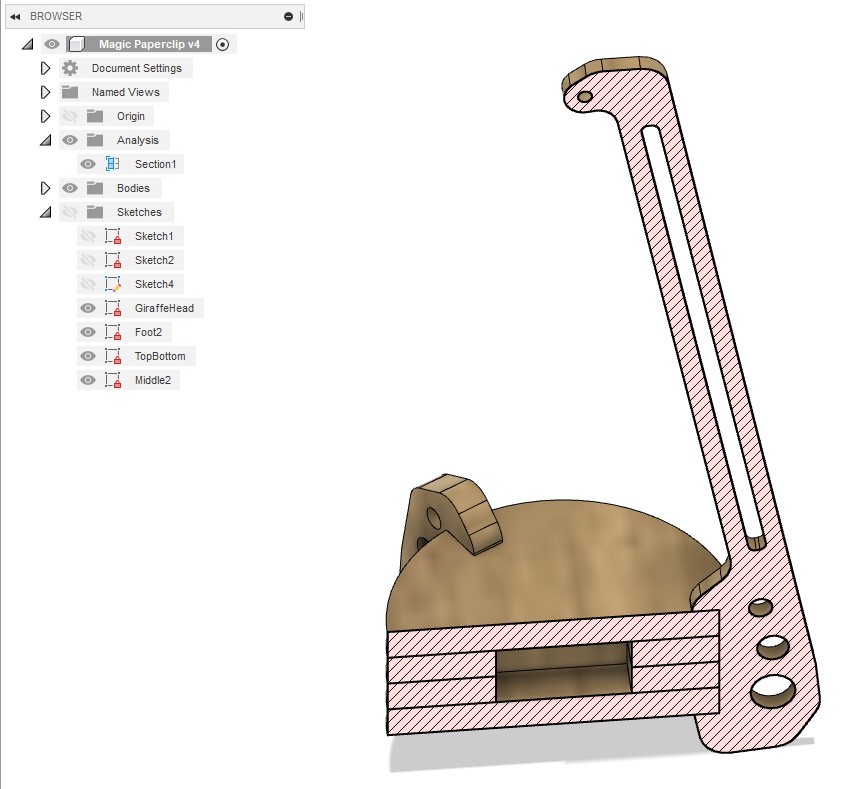Collapse the Analysis folder

click(45, 140)
